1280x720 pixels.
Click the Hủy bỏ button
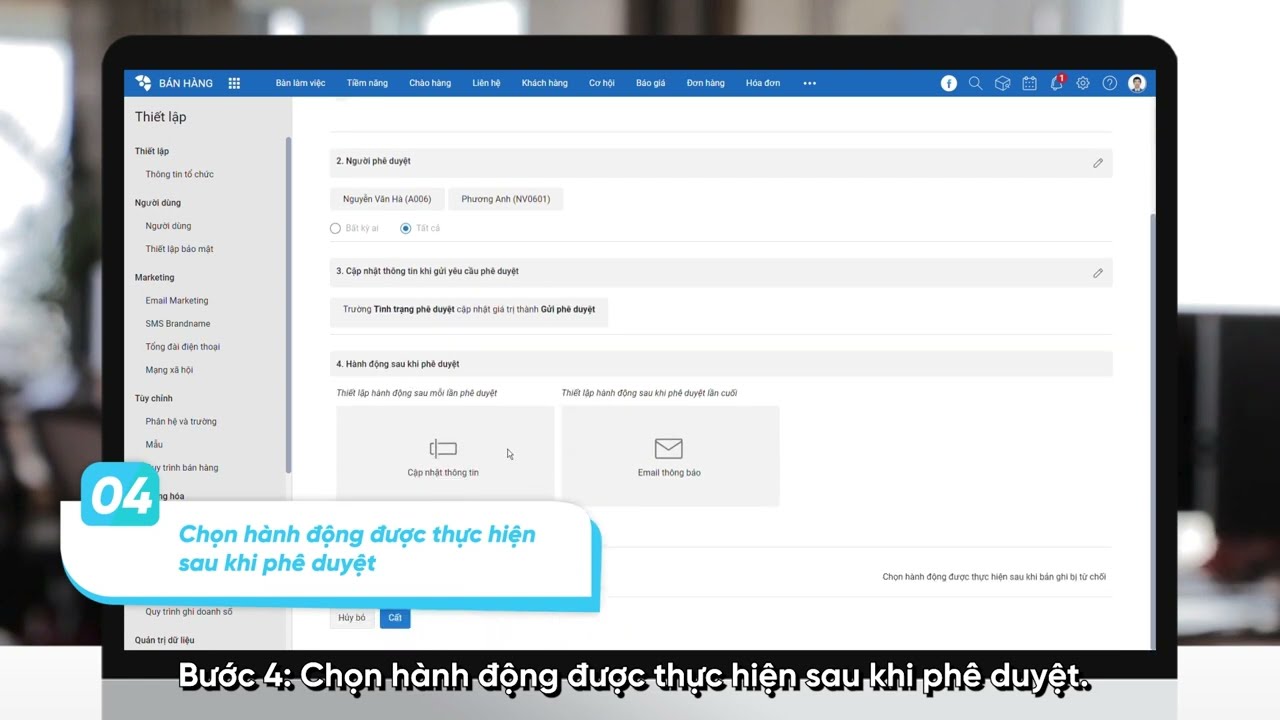(x=352, y=618)
